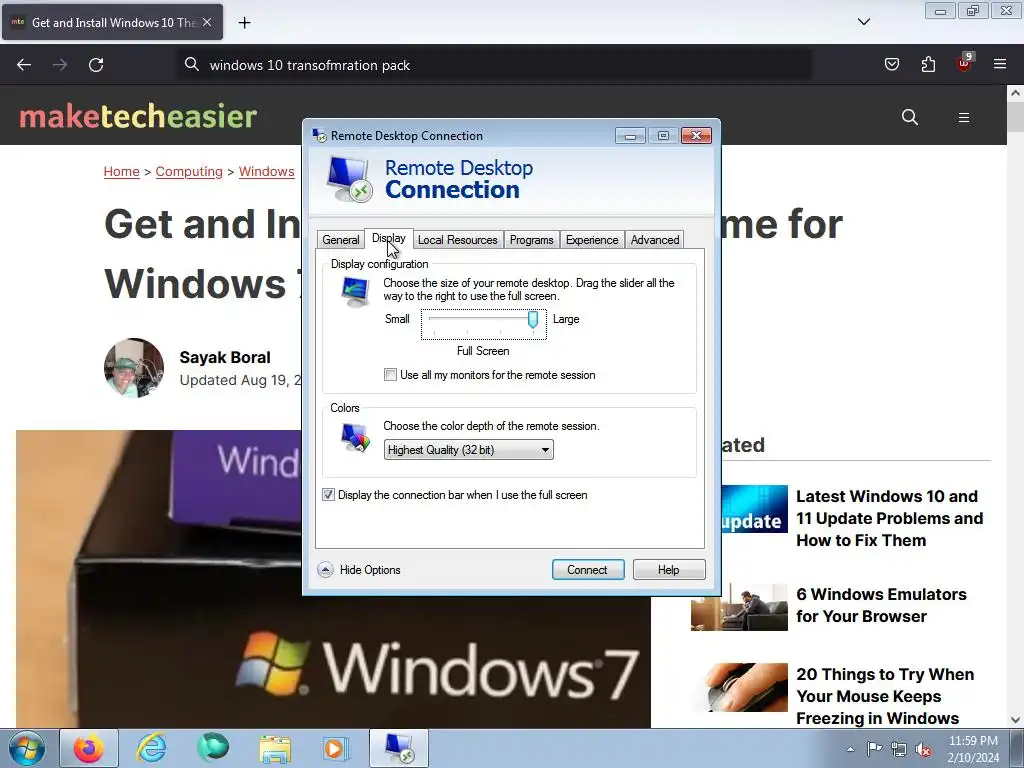Open the list all tabs chevron
The height and width of the screenshot is (768, 1024).
863,22
